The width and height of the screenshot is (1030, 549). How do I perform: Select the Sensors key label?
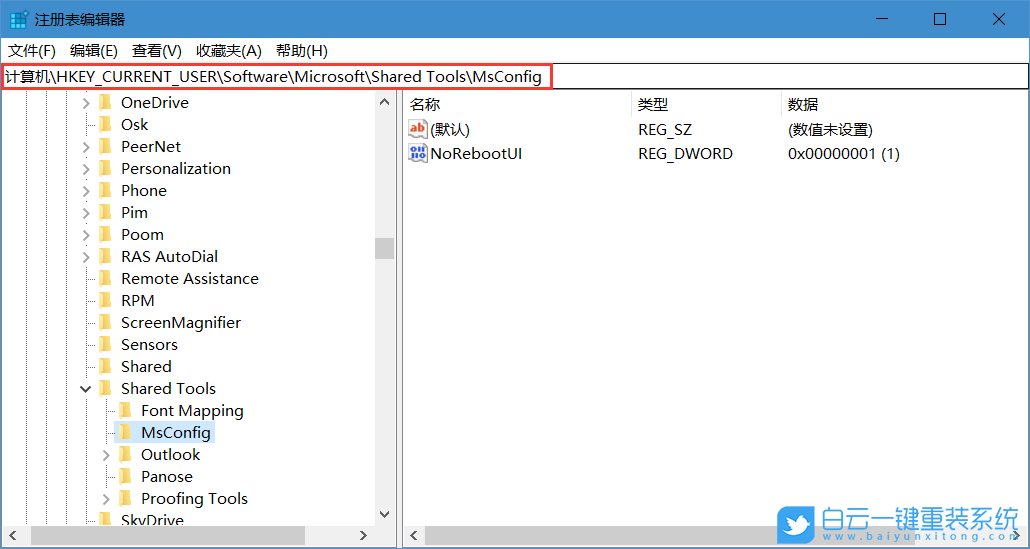149,345
